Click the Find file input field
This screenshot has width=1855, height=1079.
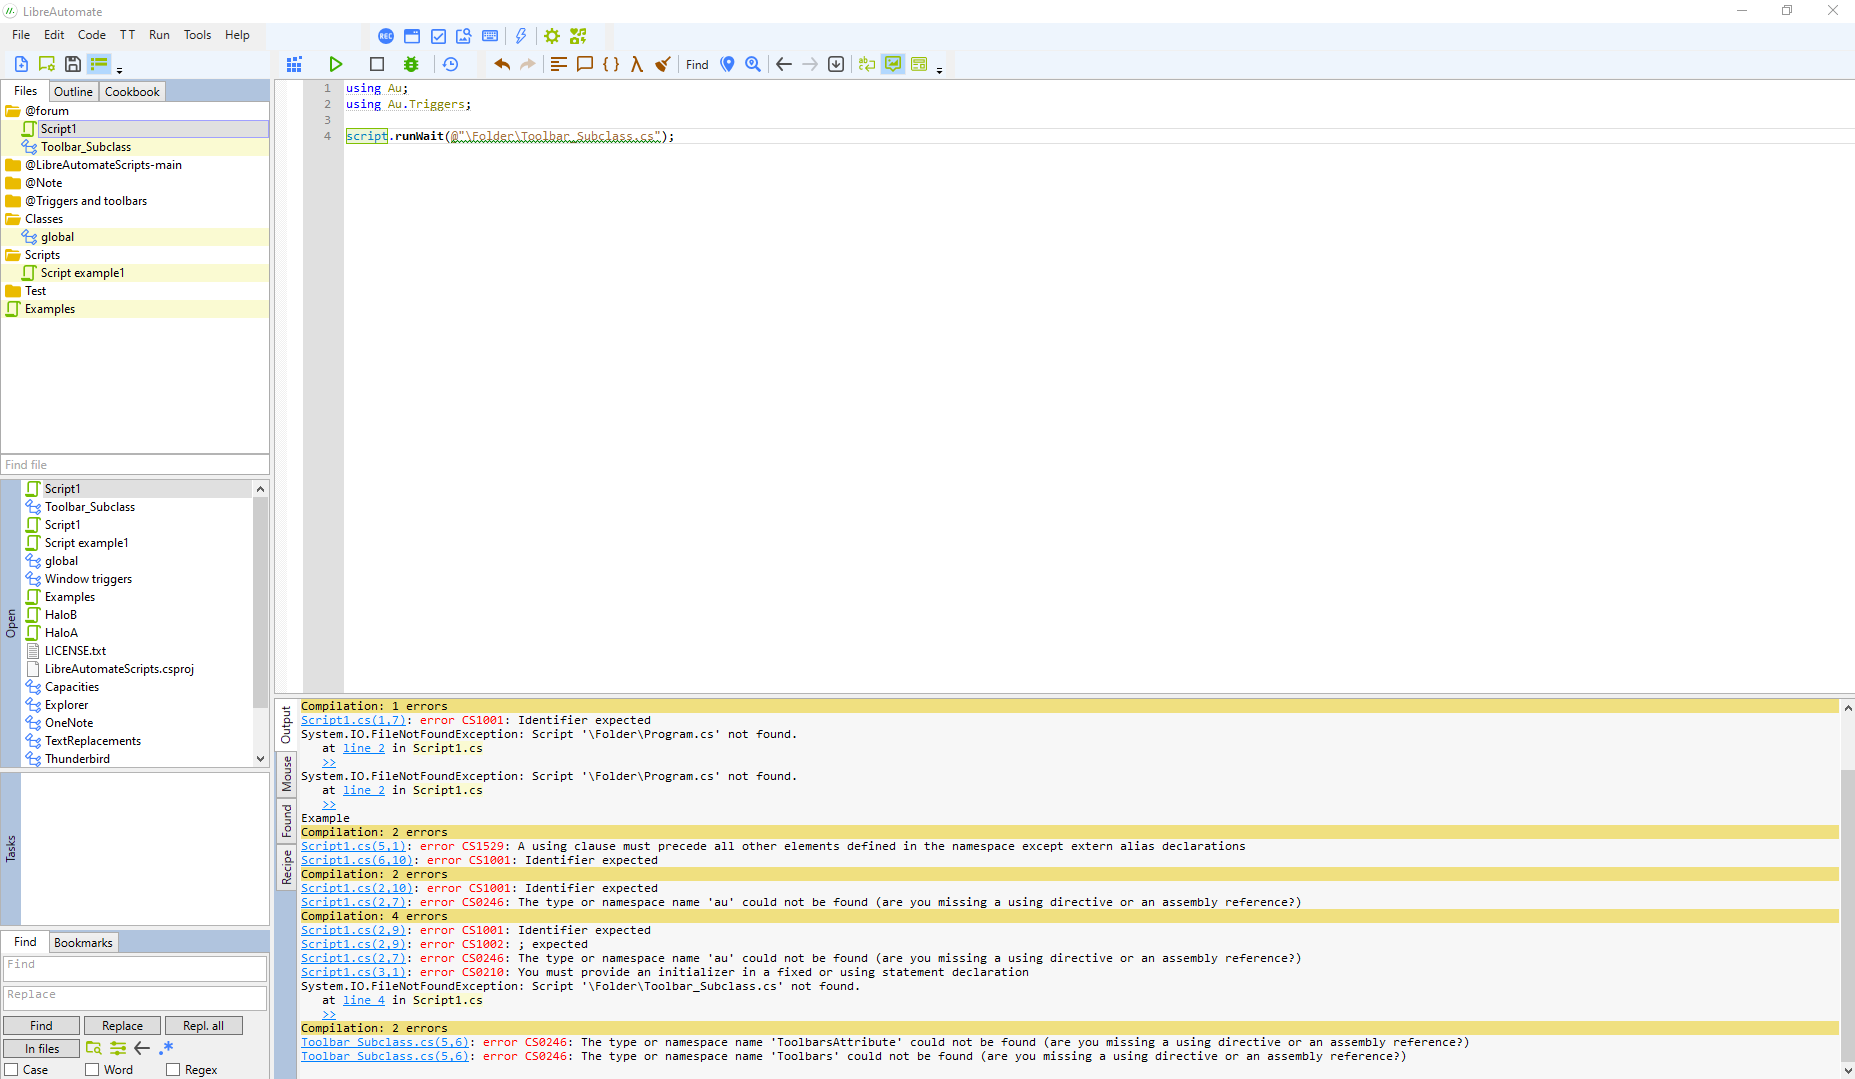pyautogui.click(x=135, y=465)
